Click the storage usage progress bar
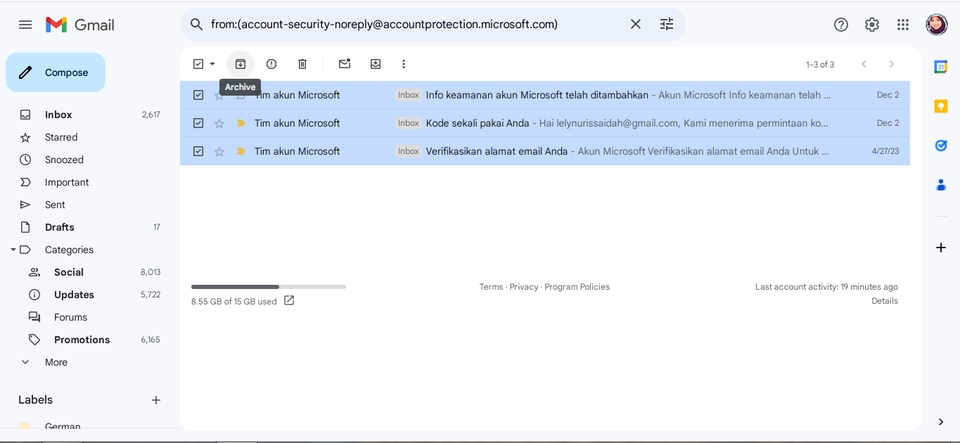Viewport: 960px width, 443px height. tap(268, 286)
